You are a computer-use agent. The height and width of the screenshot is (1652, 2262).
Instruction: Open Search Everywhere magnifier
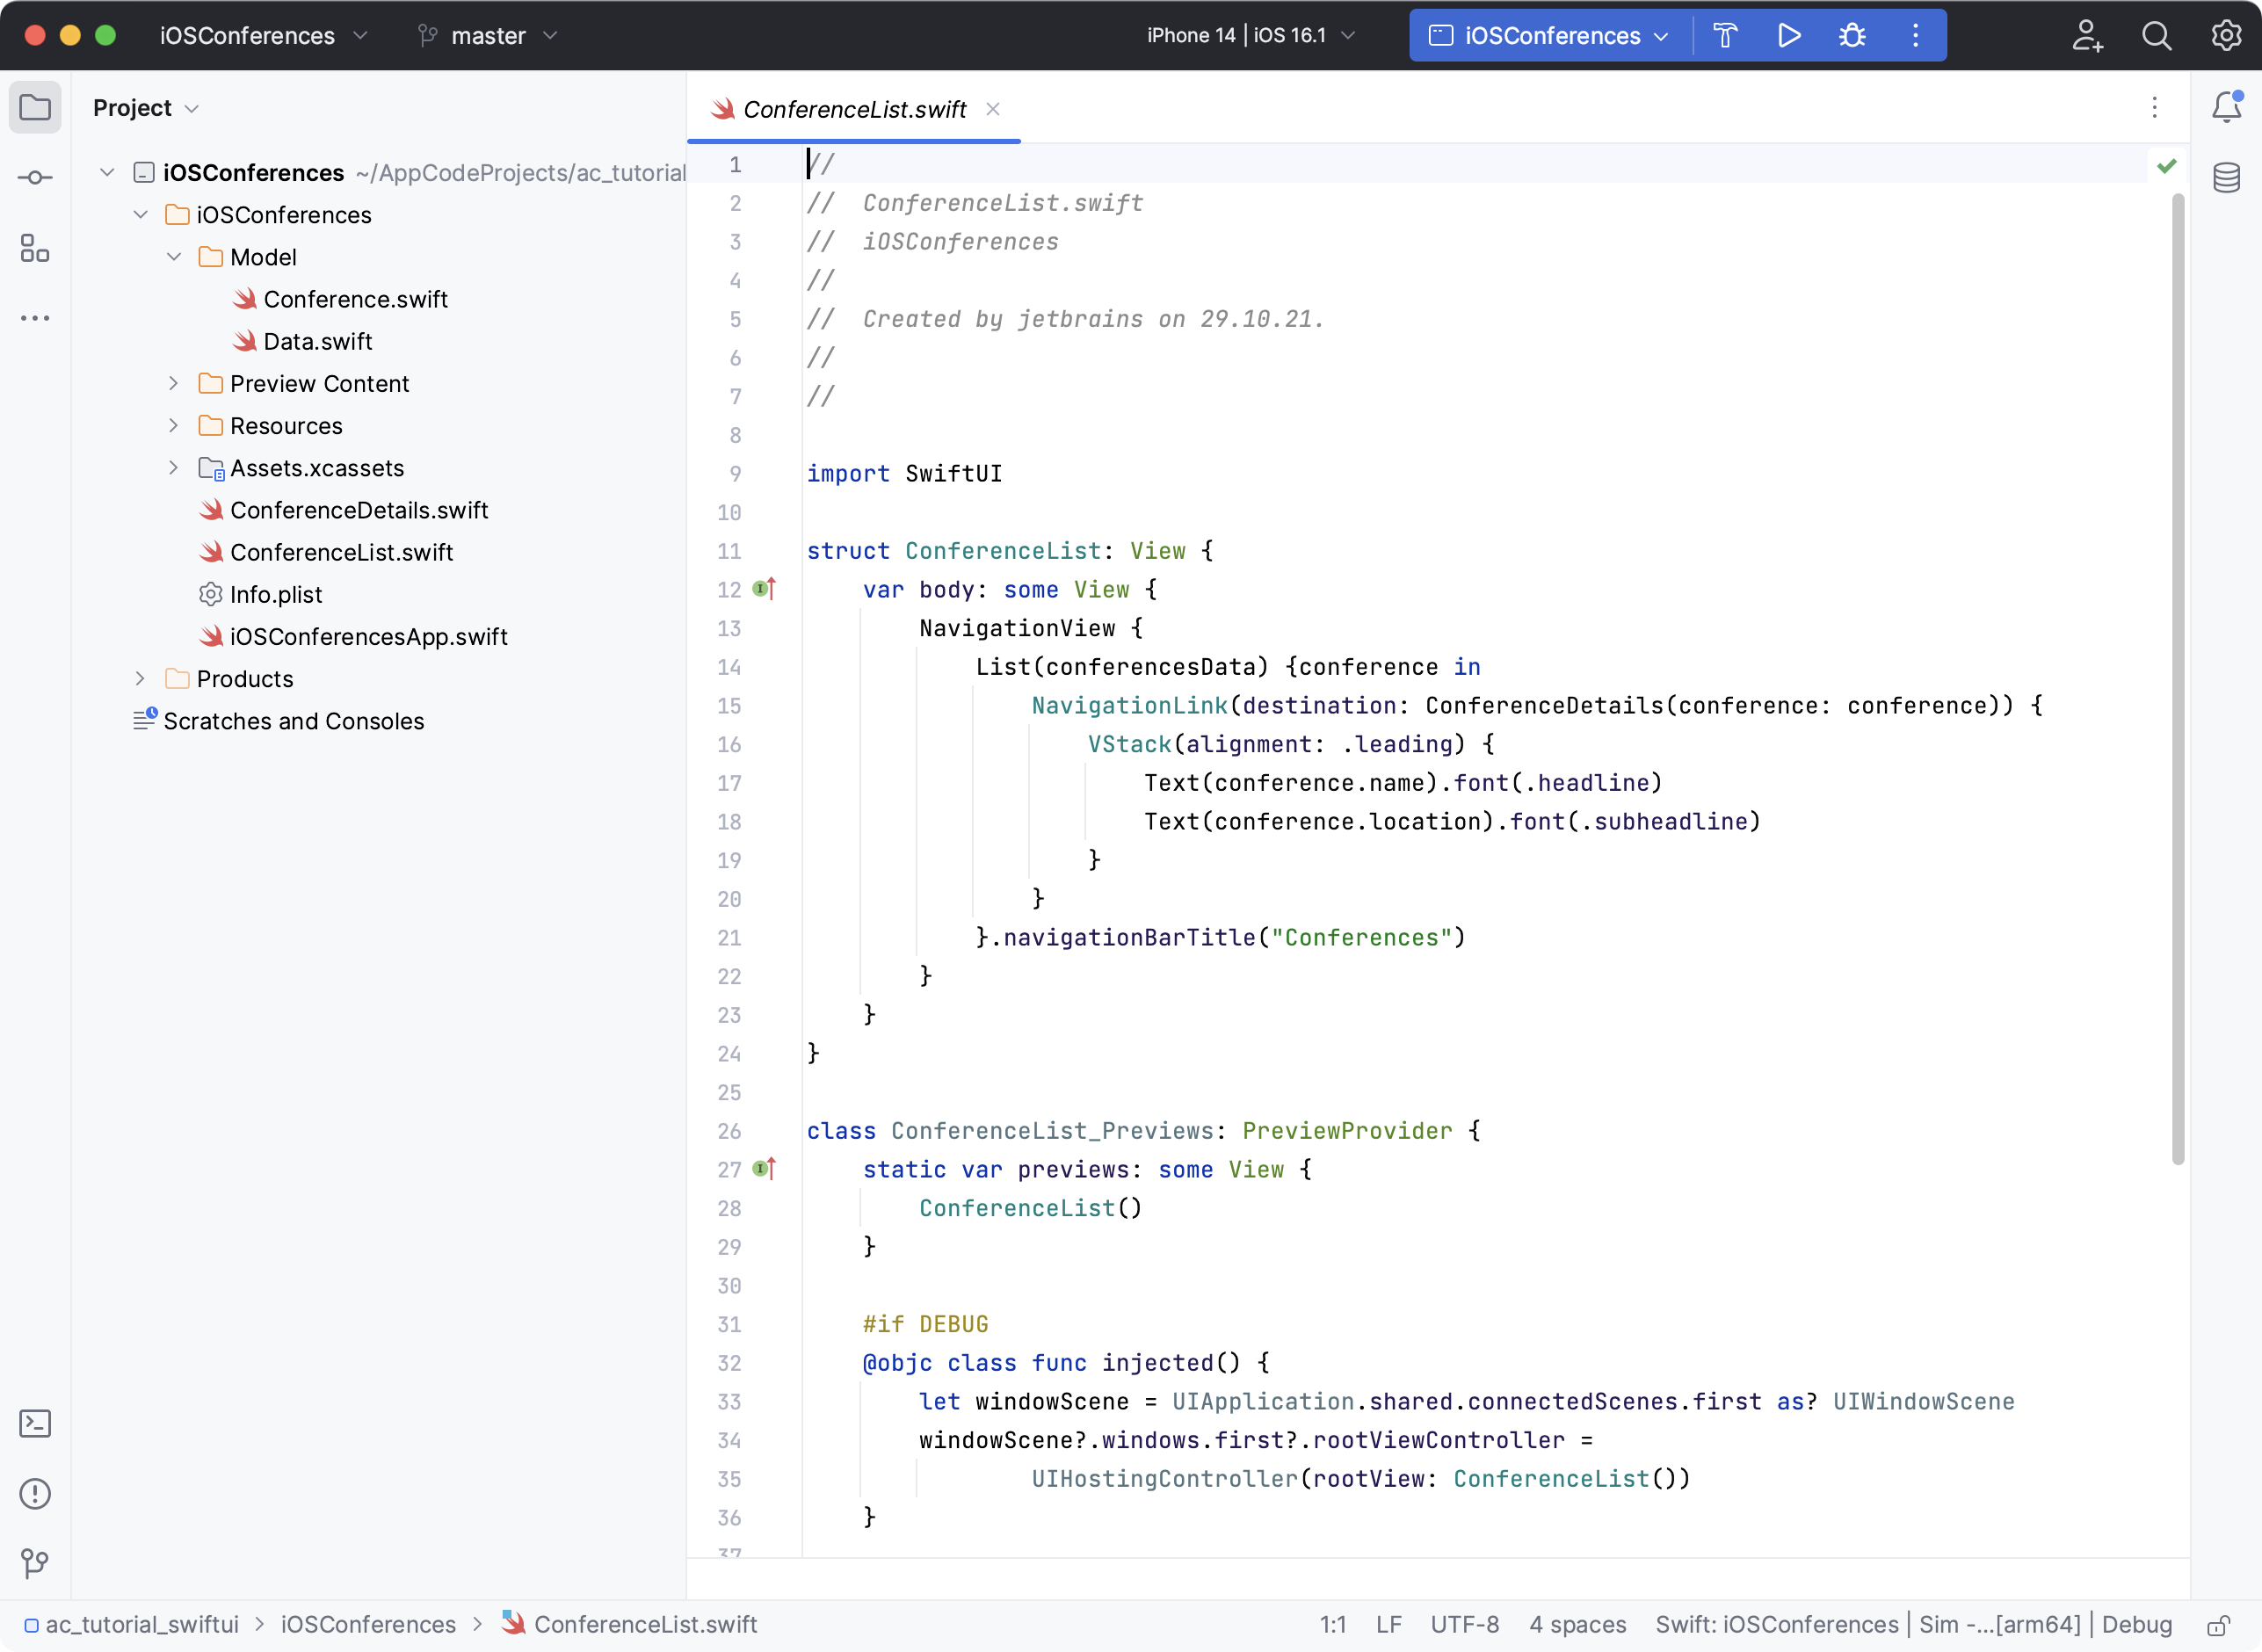point(2157,36)
